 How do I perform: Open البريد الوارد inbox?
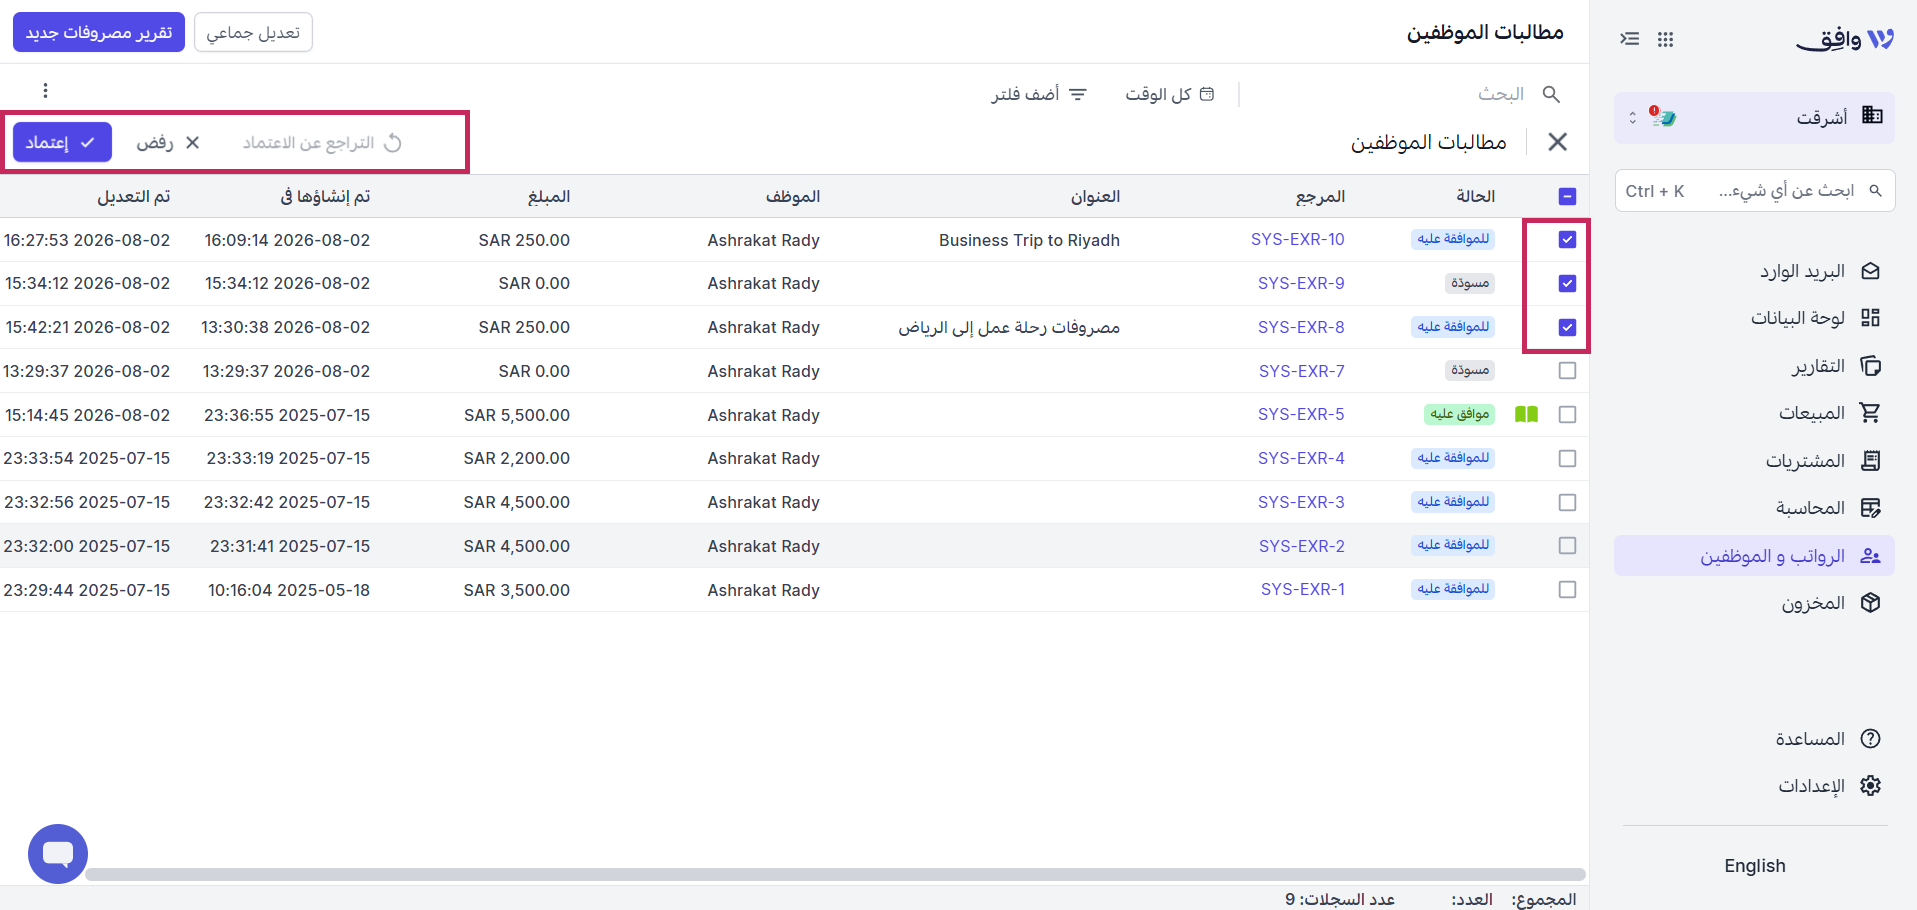coord(1821,271)
